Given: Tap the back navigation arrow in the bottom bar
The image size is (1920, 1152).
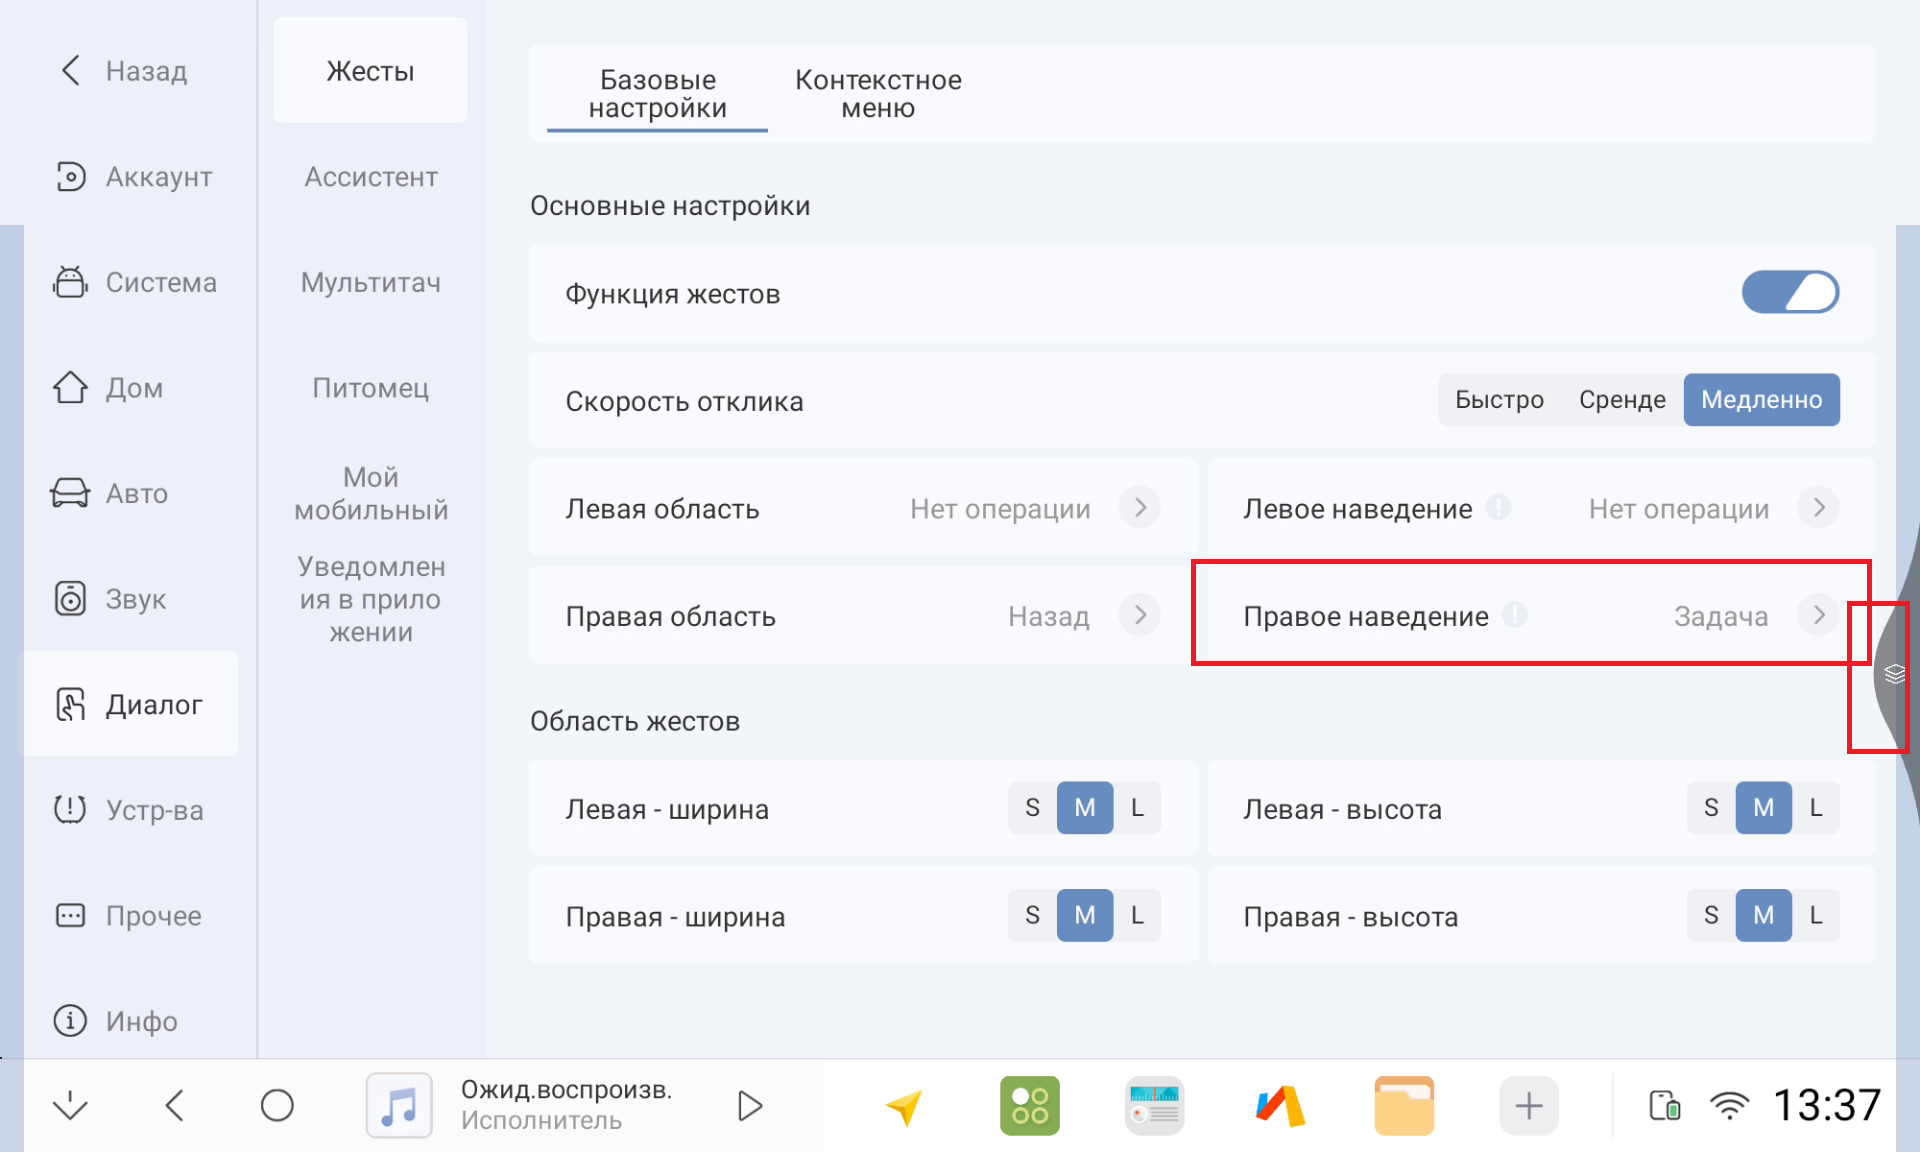Looking at the screenshot, I should 175,1105.
